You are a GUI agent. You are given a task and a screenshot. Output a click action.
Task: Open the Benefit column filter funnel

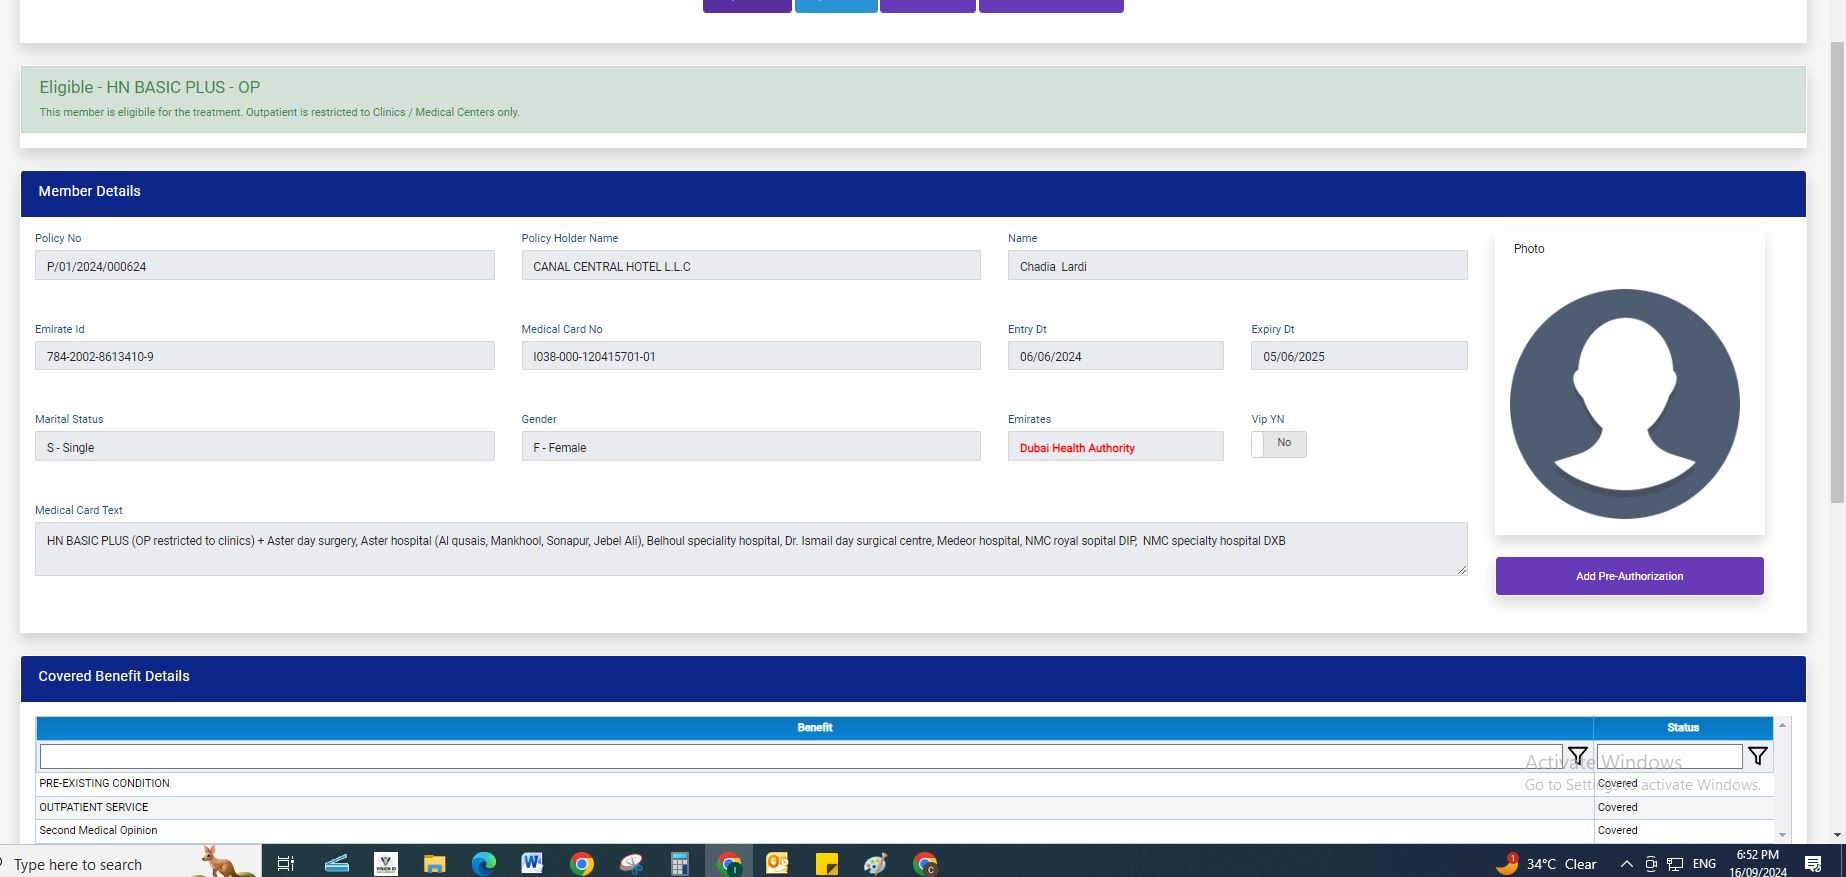pos(1578,756)
